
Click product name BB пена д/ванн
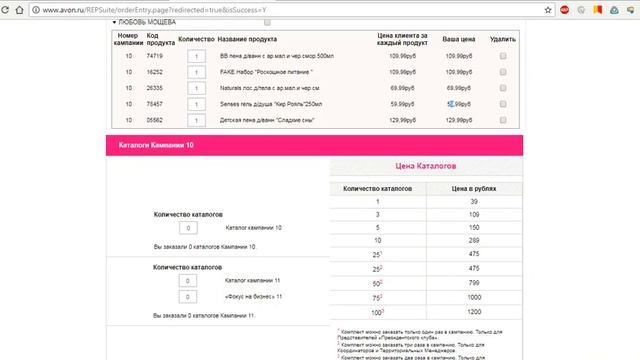277,56
